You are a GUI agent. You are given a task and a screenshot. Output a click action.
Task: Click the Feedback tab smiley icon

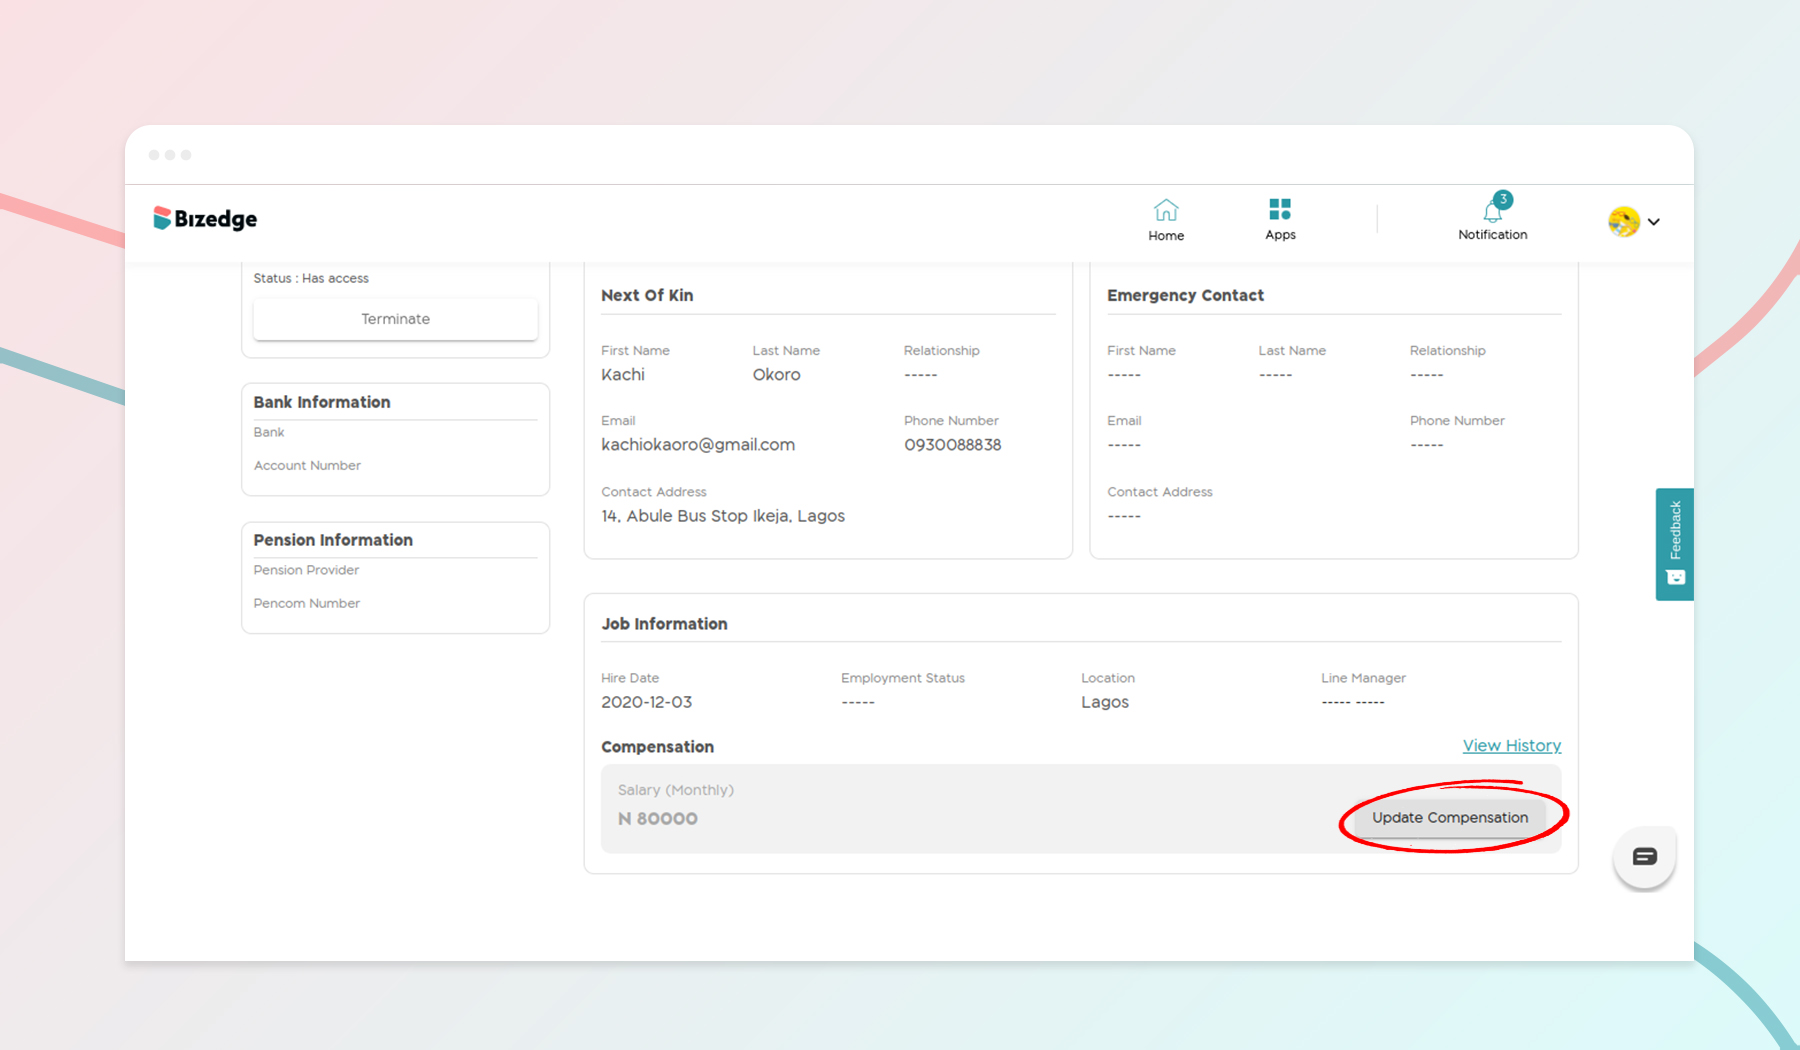1675,578
